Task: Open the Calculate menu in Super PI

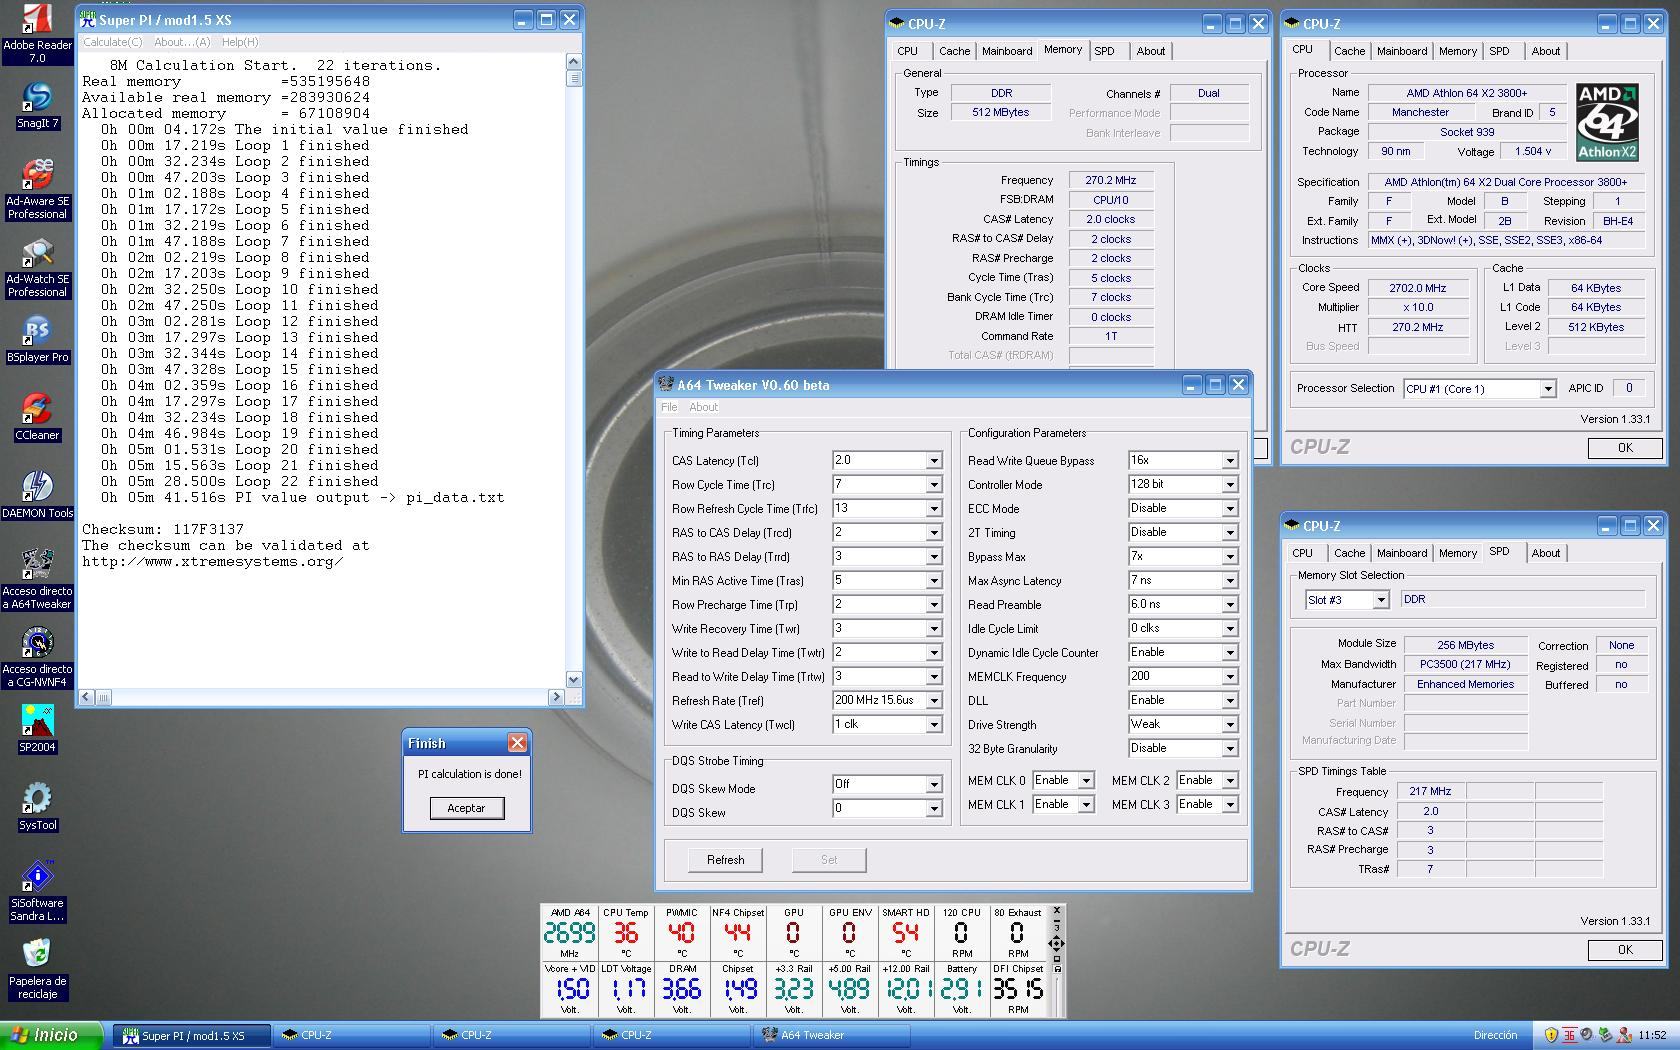Action: pos(112,42)
